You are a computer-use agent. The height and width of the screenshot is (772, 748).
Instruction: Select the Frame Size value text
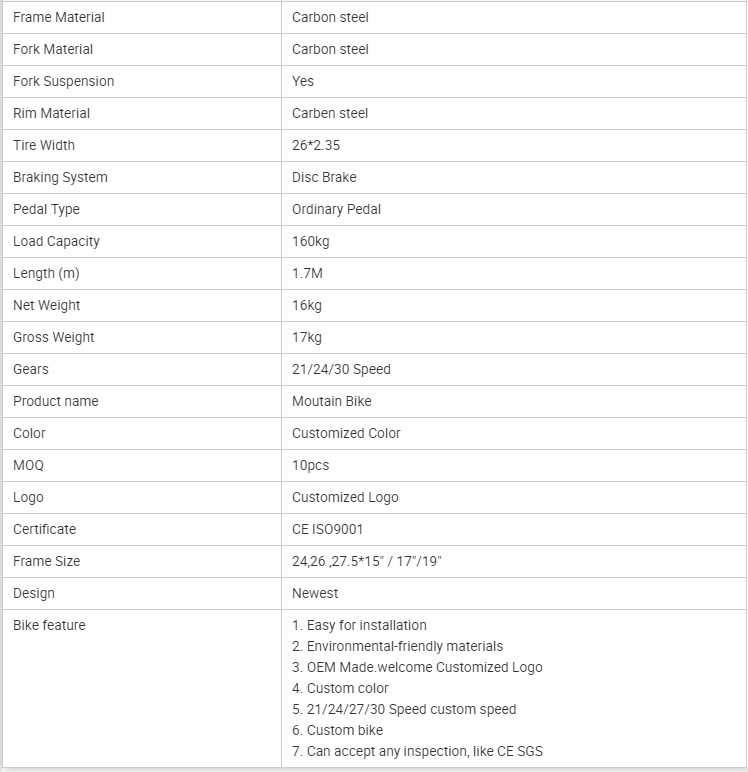click(367, 561)
